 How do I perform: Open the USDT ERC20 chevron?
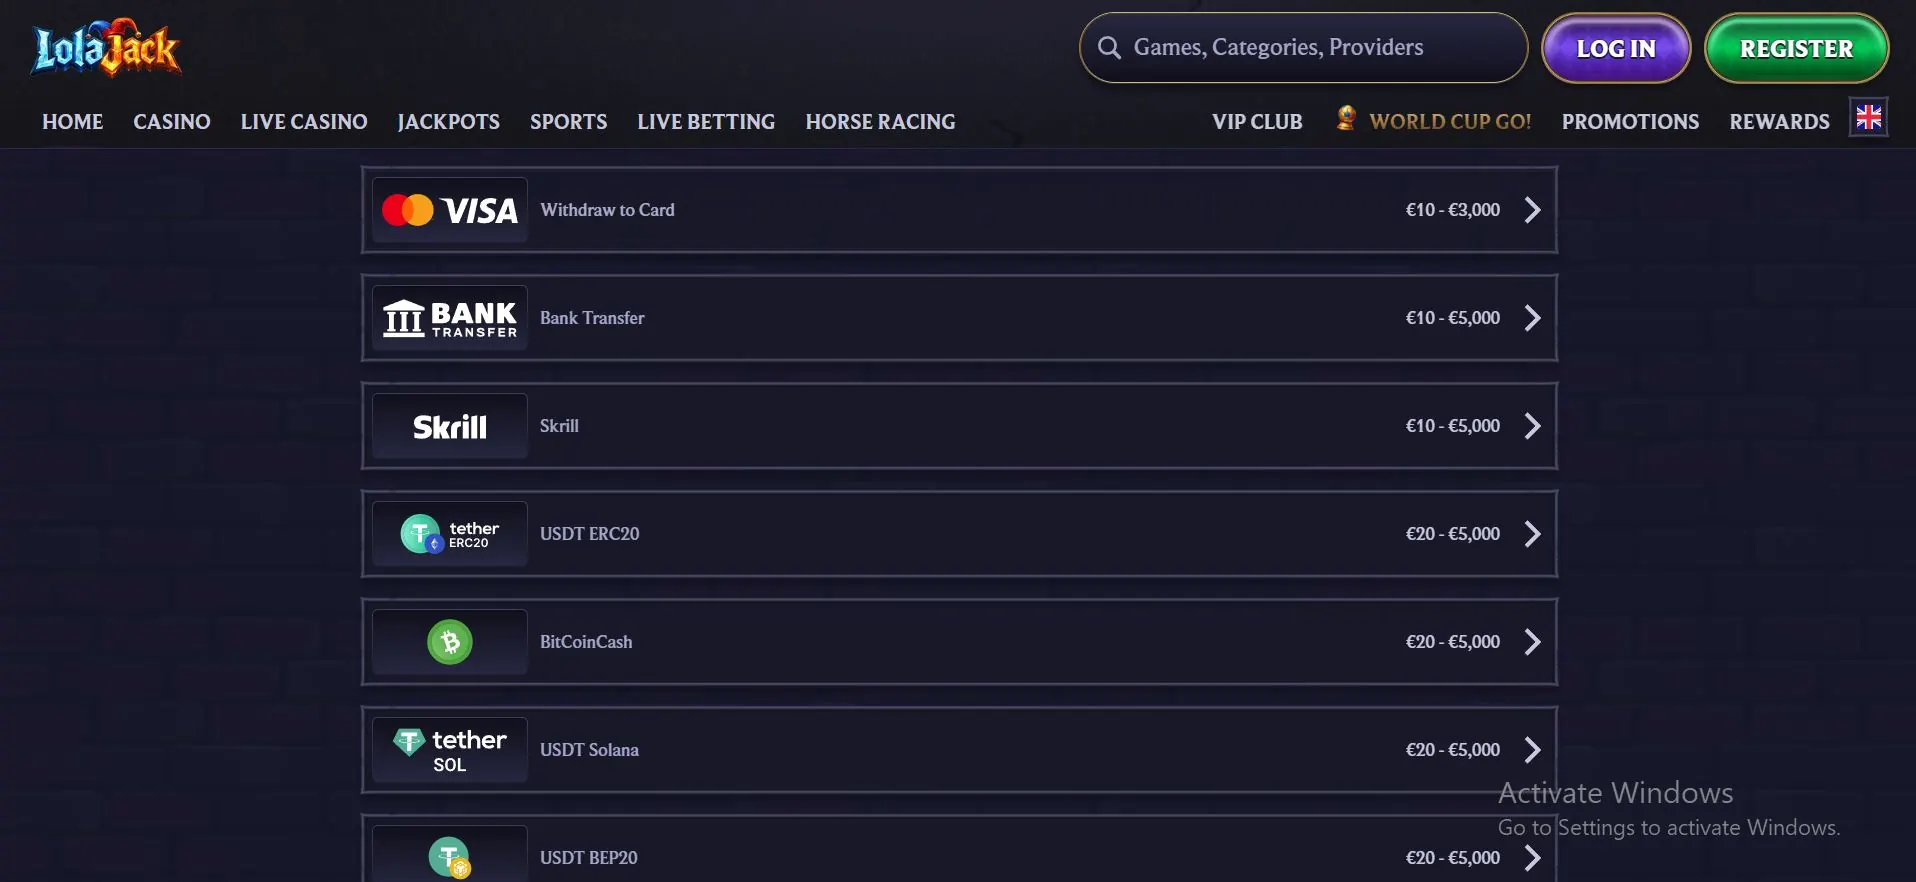(1532, 534)
